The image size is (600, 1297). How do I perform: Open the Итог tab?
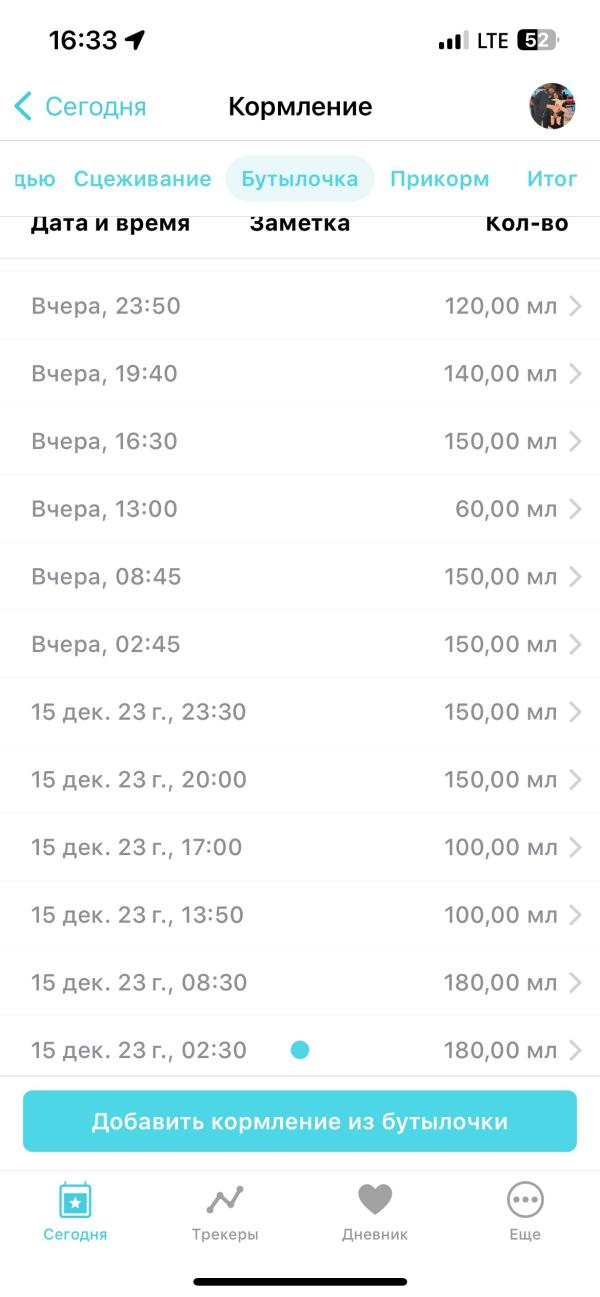[x=552, y=179]
